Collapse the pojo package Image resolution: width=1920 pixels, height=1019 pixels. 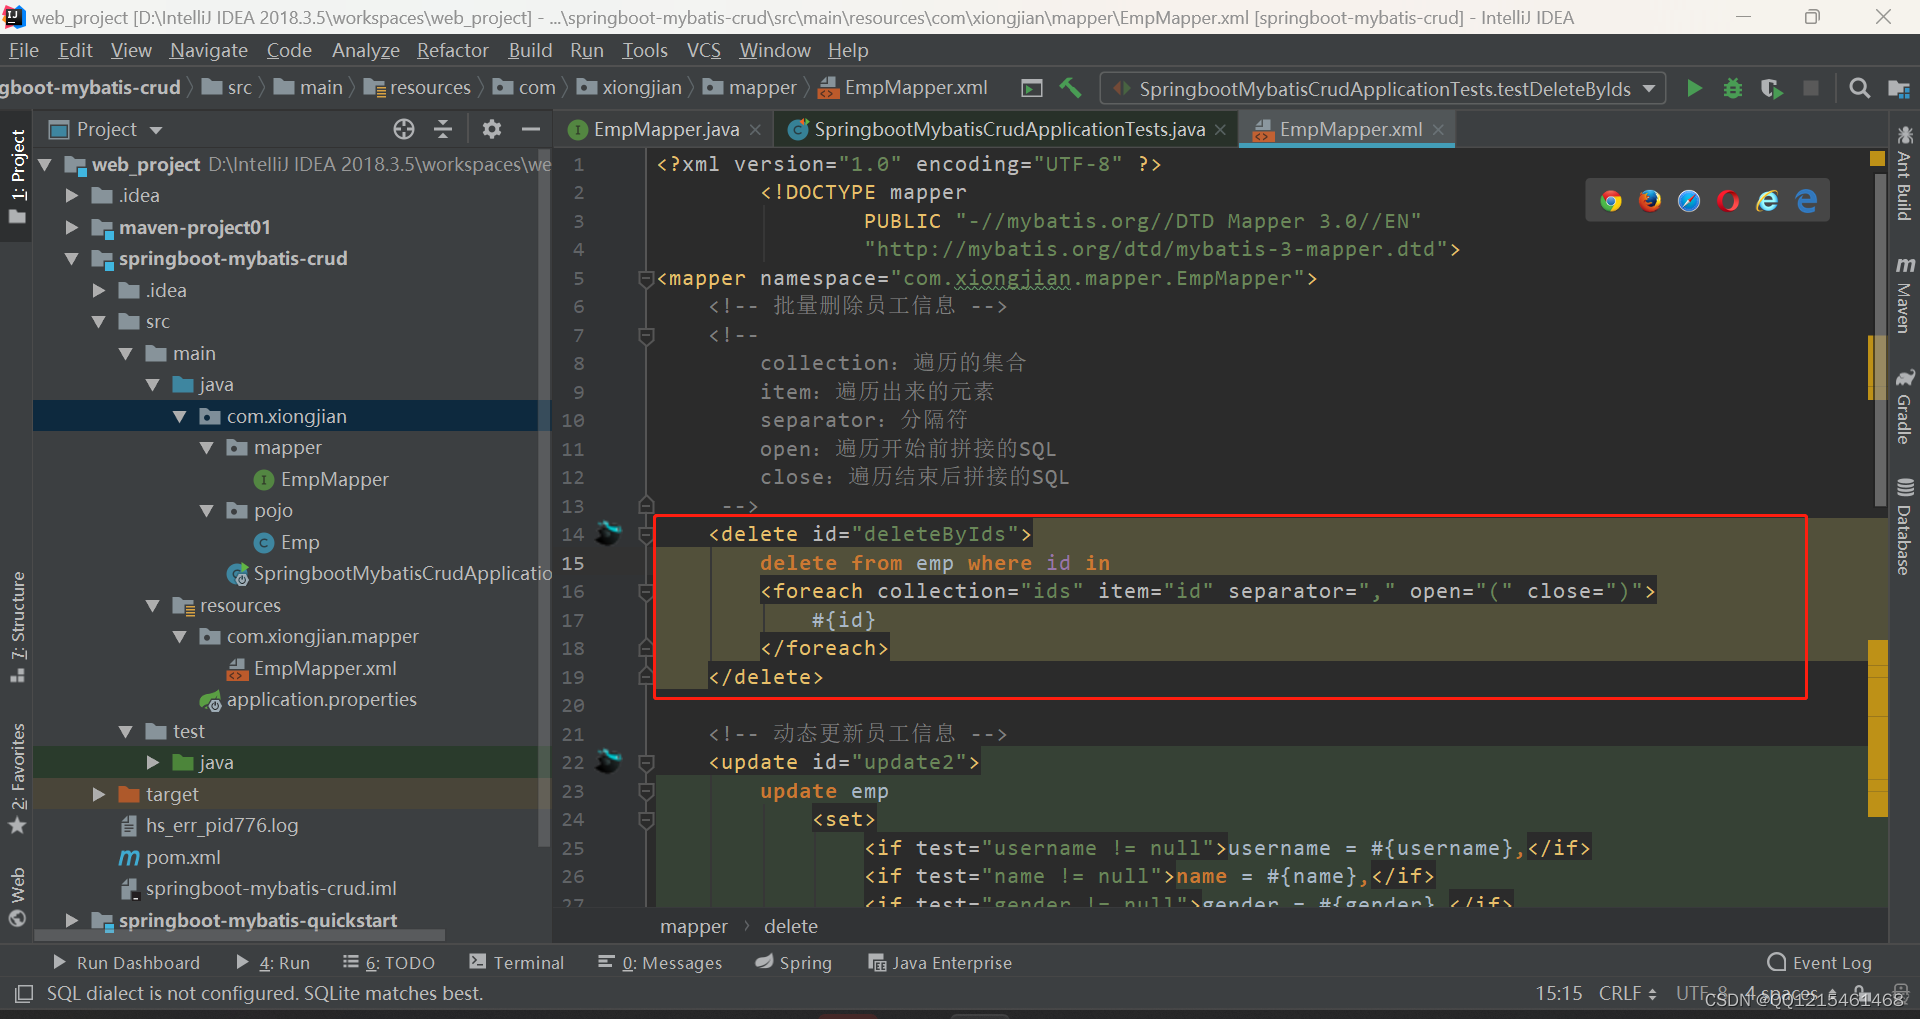click(x=207, y=510)
